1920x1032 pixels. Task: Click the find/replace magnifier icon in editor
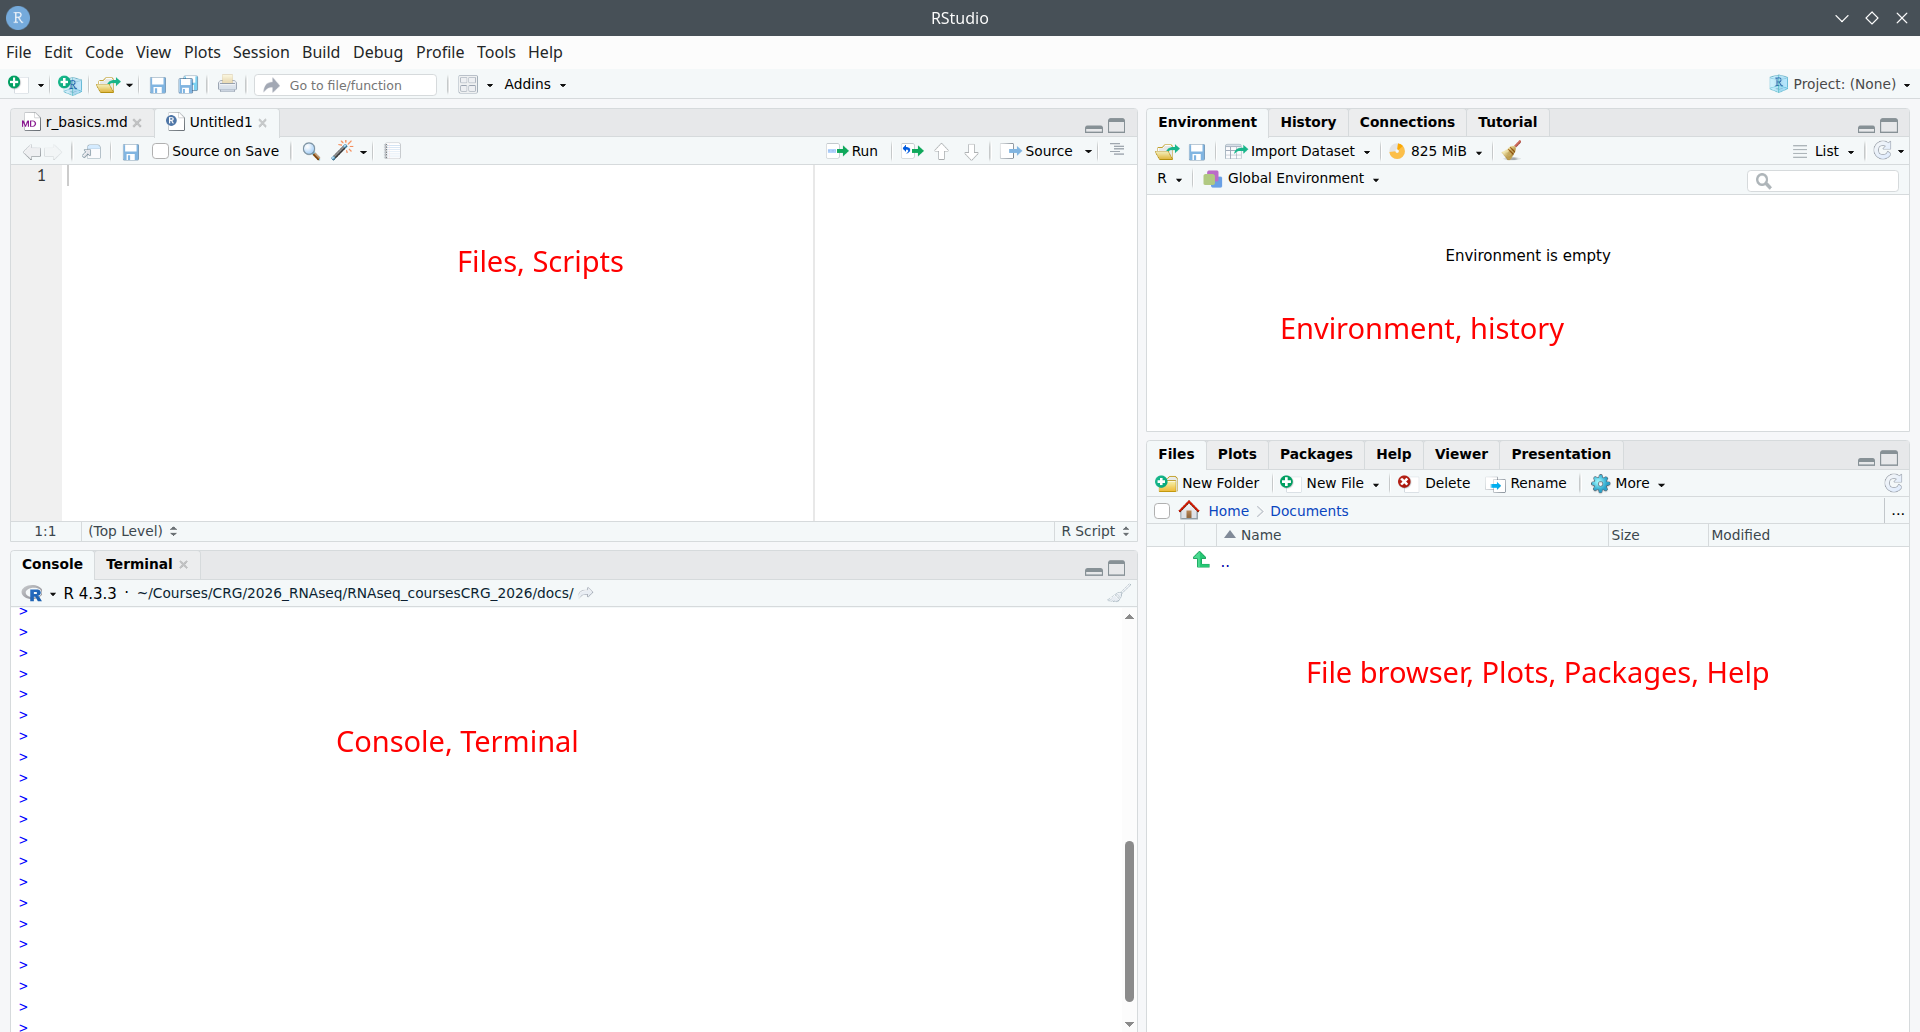click(x=311, y=151)
